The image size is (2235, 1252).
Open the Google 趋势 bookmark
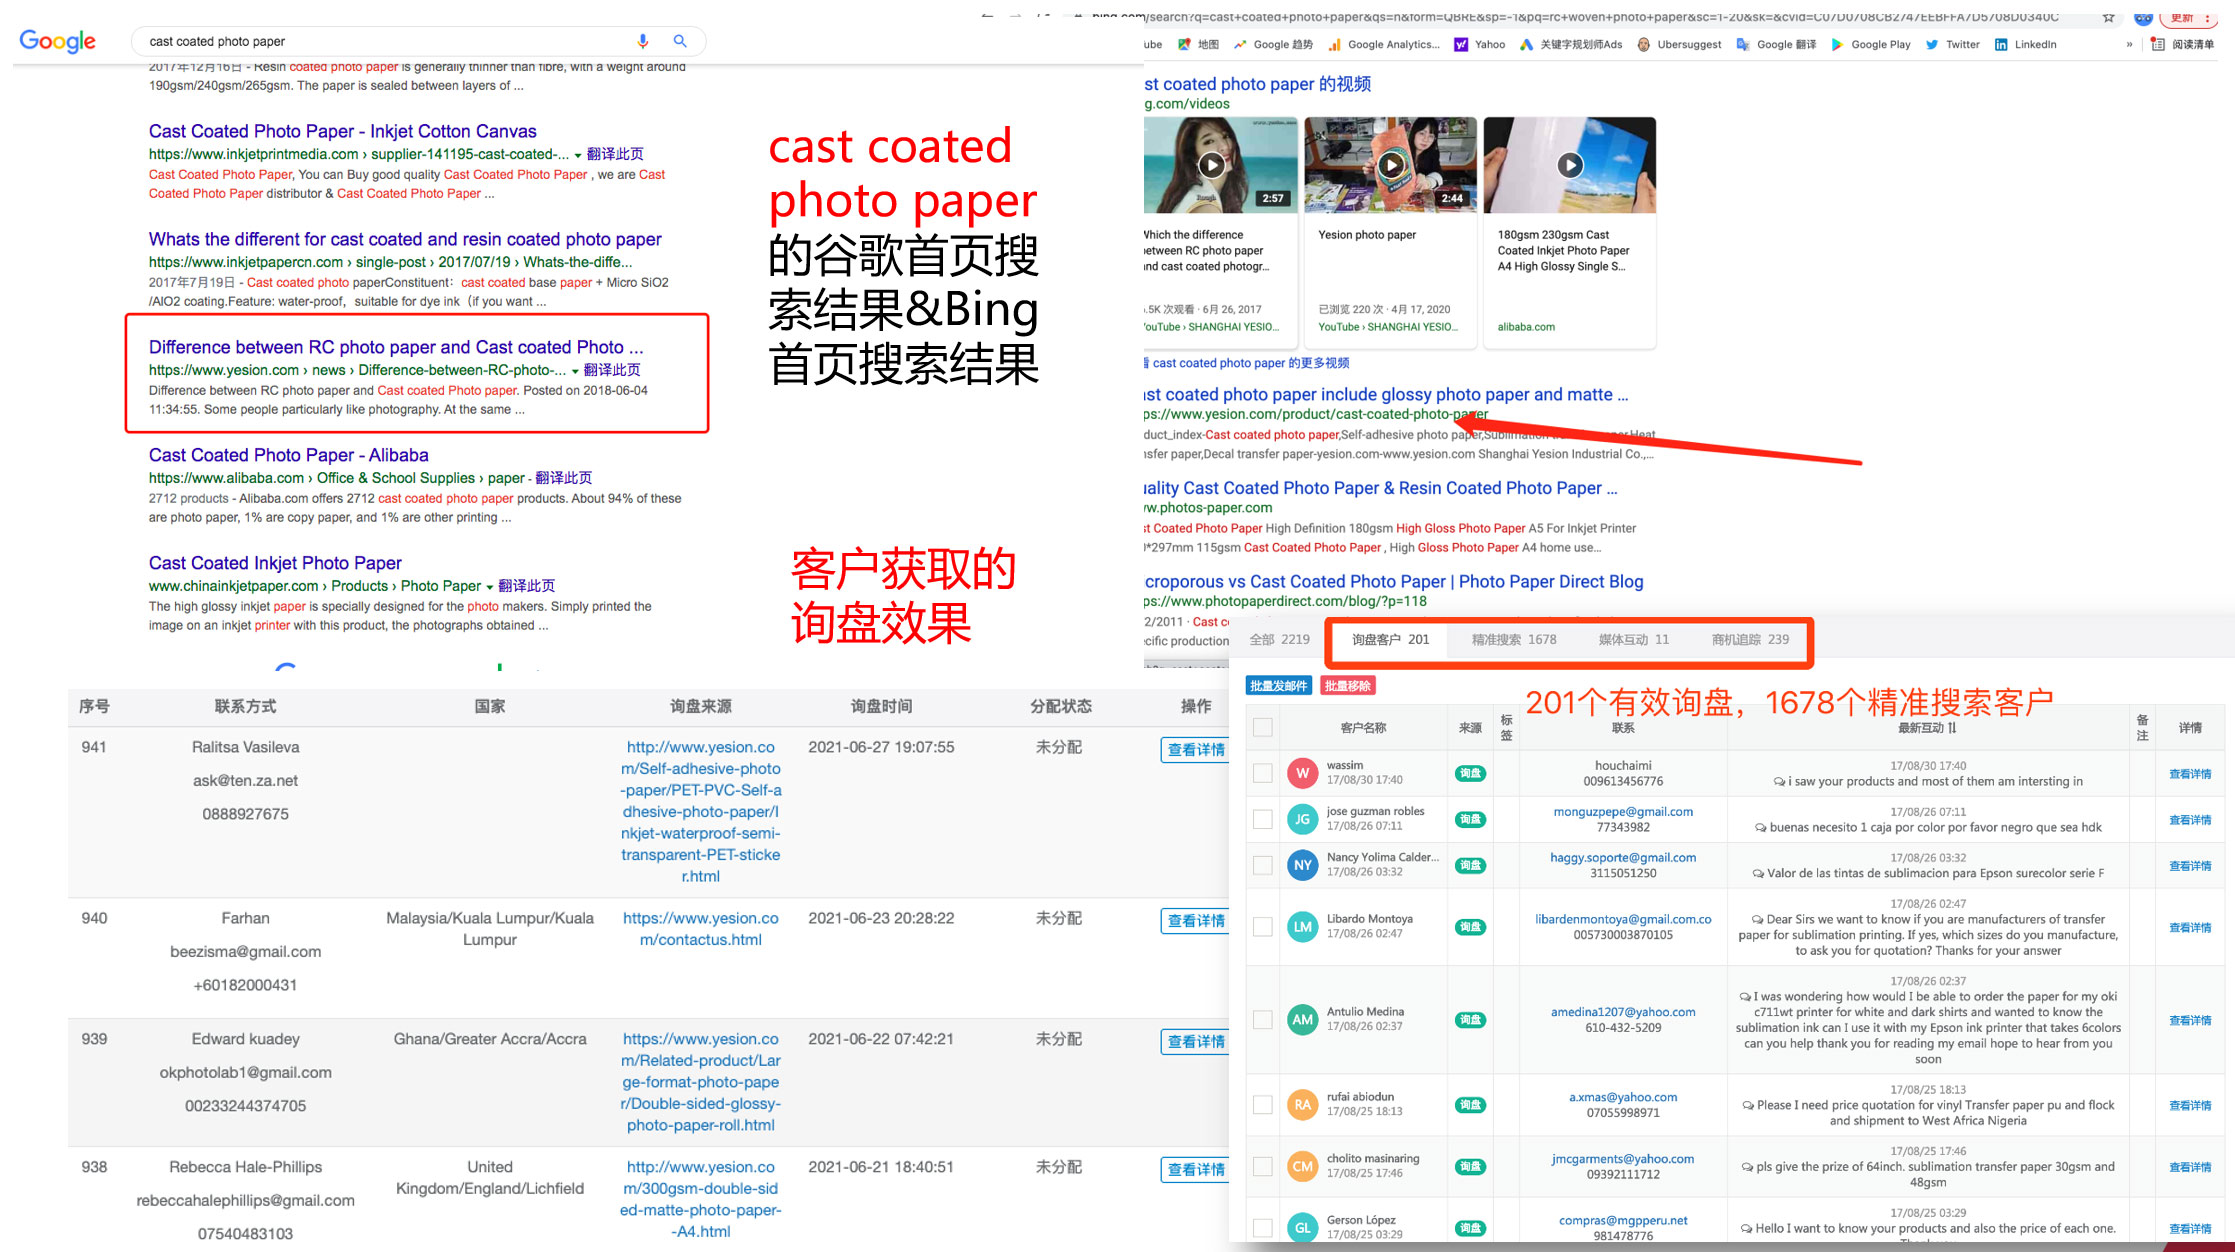tap(1273, 44)
